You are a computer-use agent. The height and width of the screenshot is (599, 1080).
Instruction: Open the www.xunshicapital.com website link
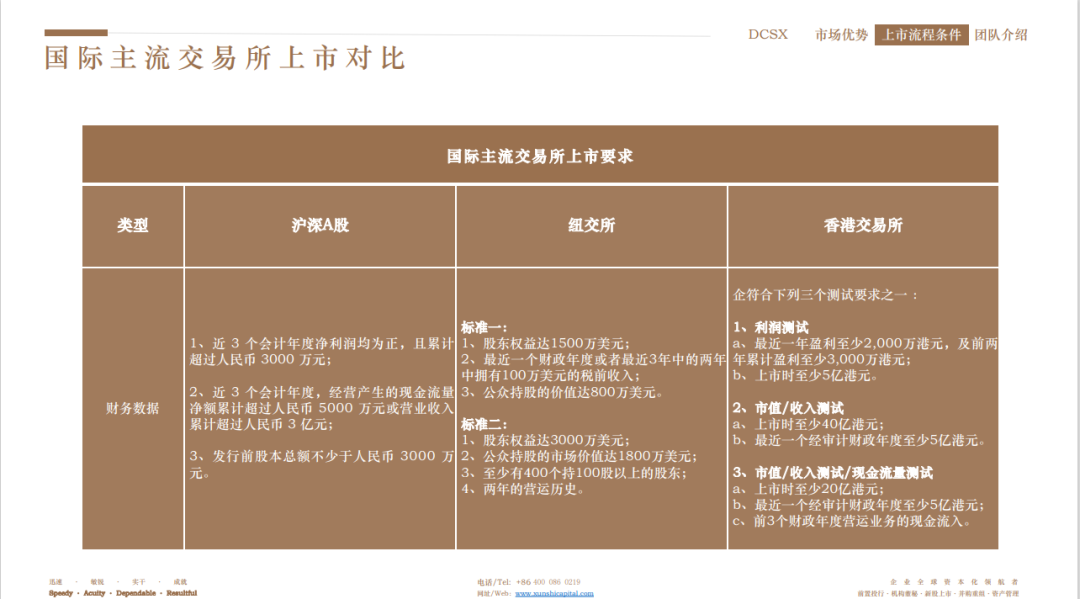[554, 593]
